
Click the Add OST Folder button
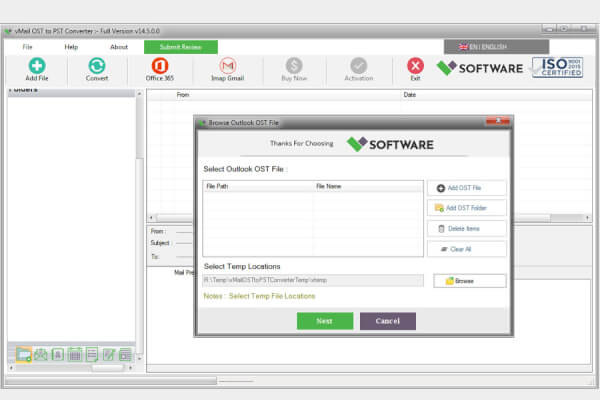point(466,208)
